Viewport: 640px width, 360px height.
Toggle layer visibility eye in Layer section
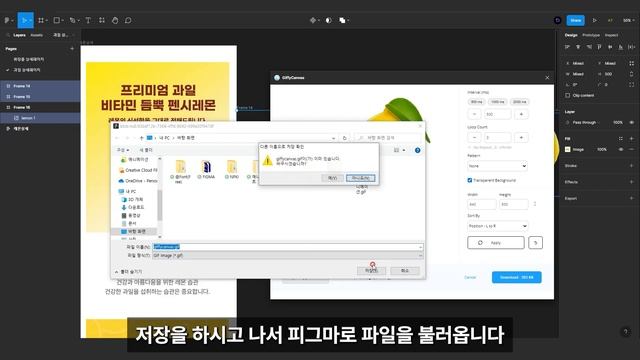tap(631, 122)
